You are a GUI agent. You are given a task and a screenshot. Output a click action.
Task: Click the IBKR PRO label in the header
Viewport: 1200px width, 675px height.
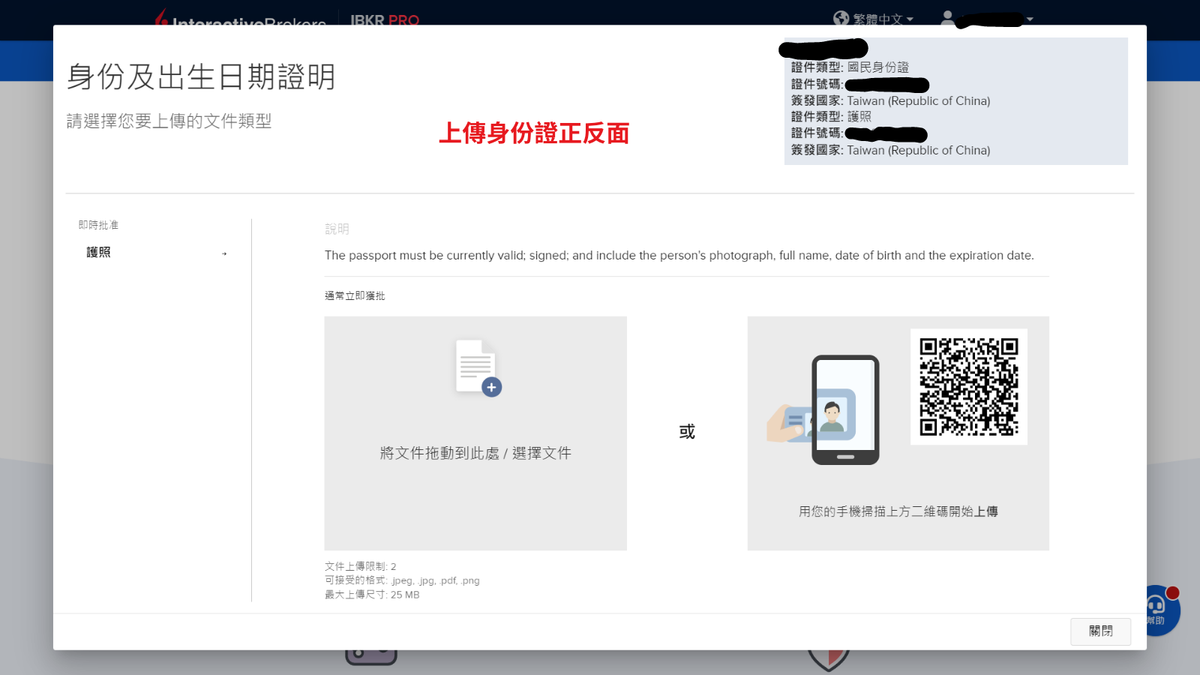(x=385, y=20)
